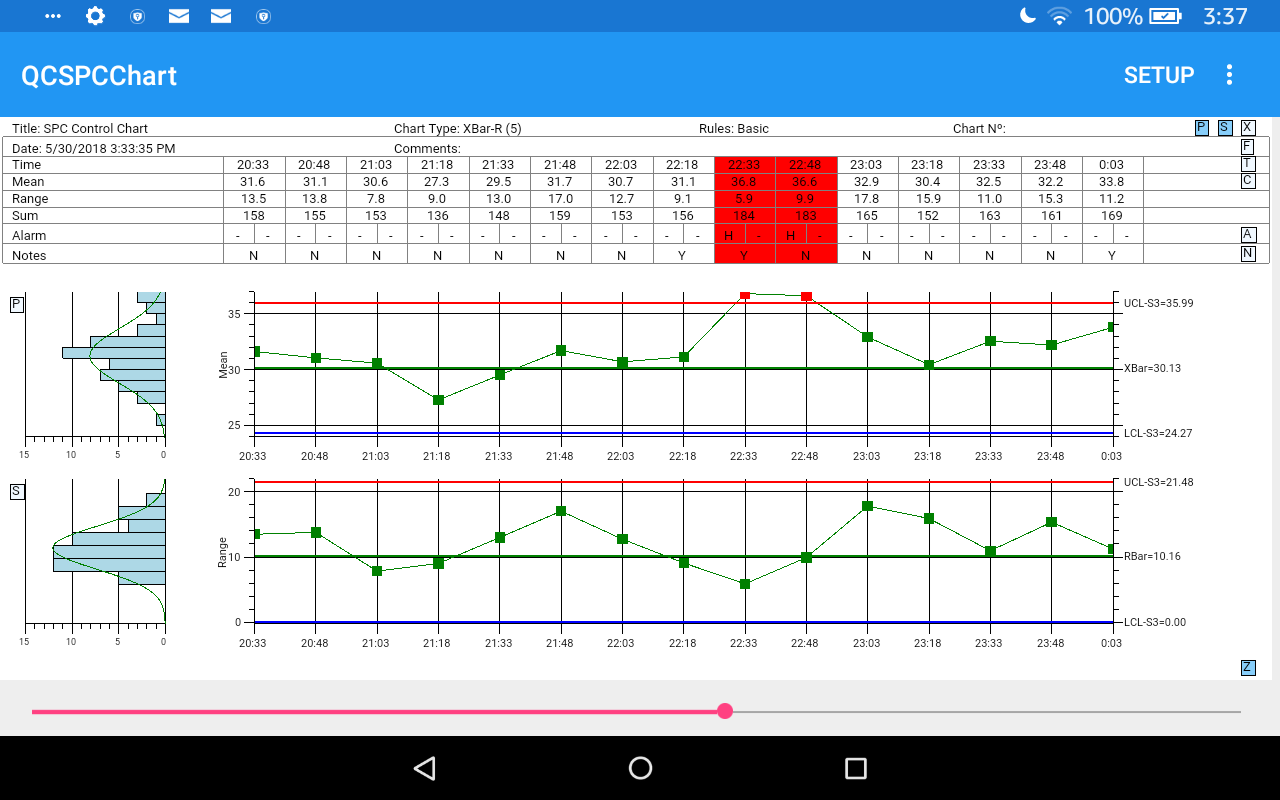Open the three-dot overflow menu

click(1229, 74)
